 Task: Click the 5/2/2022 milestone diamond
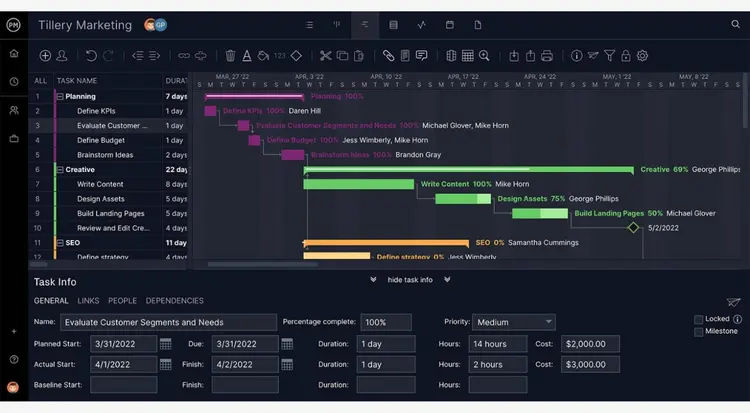(x=633, y=228)
